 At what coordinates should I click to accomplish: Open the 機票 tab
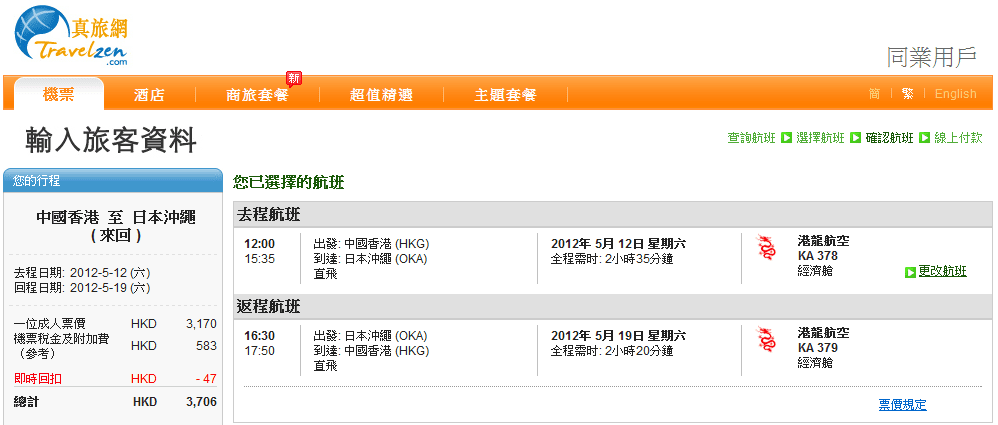point(58,94)
